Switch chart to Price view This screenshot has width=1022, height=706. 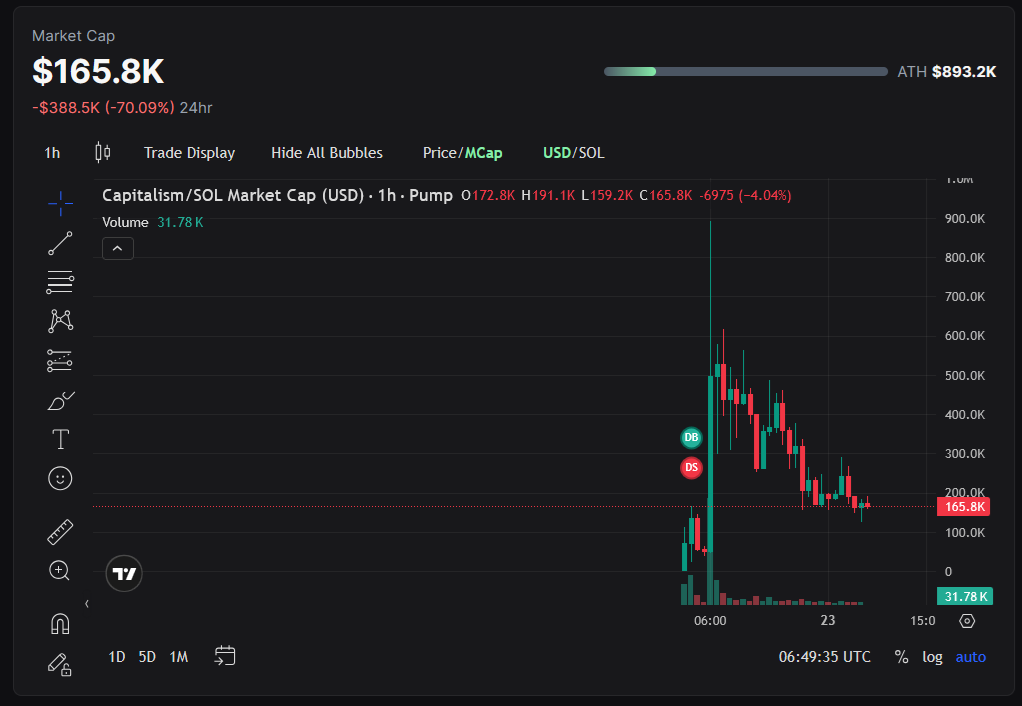[441, 153]
